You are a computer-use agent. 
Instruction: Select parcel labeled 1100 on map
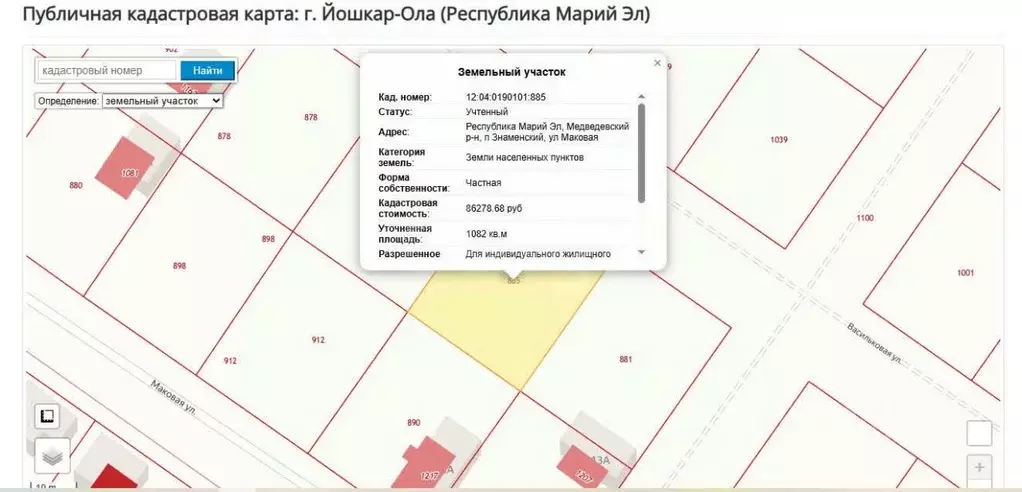click(865, 218)
